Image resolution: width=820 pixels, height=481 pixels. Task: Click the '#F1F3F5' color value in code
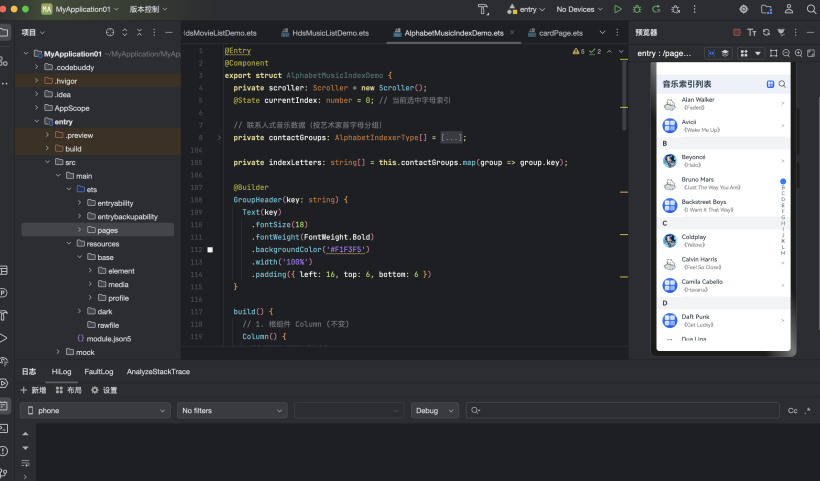pos(345,249)
